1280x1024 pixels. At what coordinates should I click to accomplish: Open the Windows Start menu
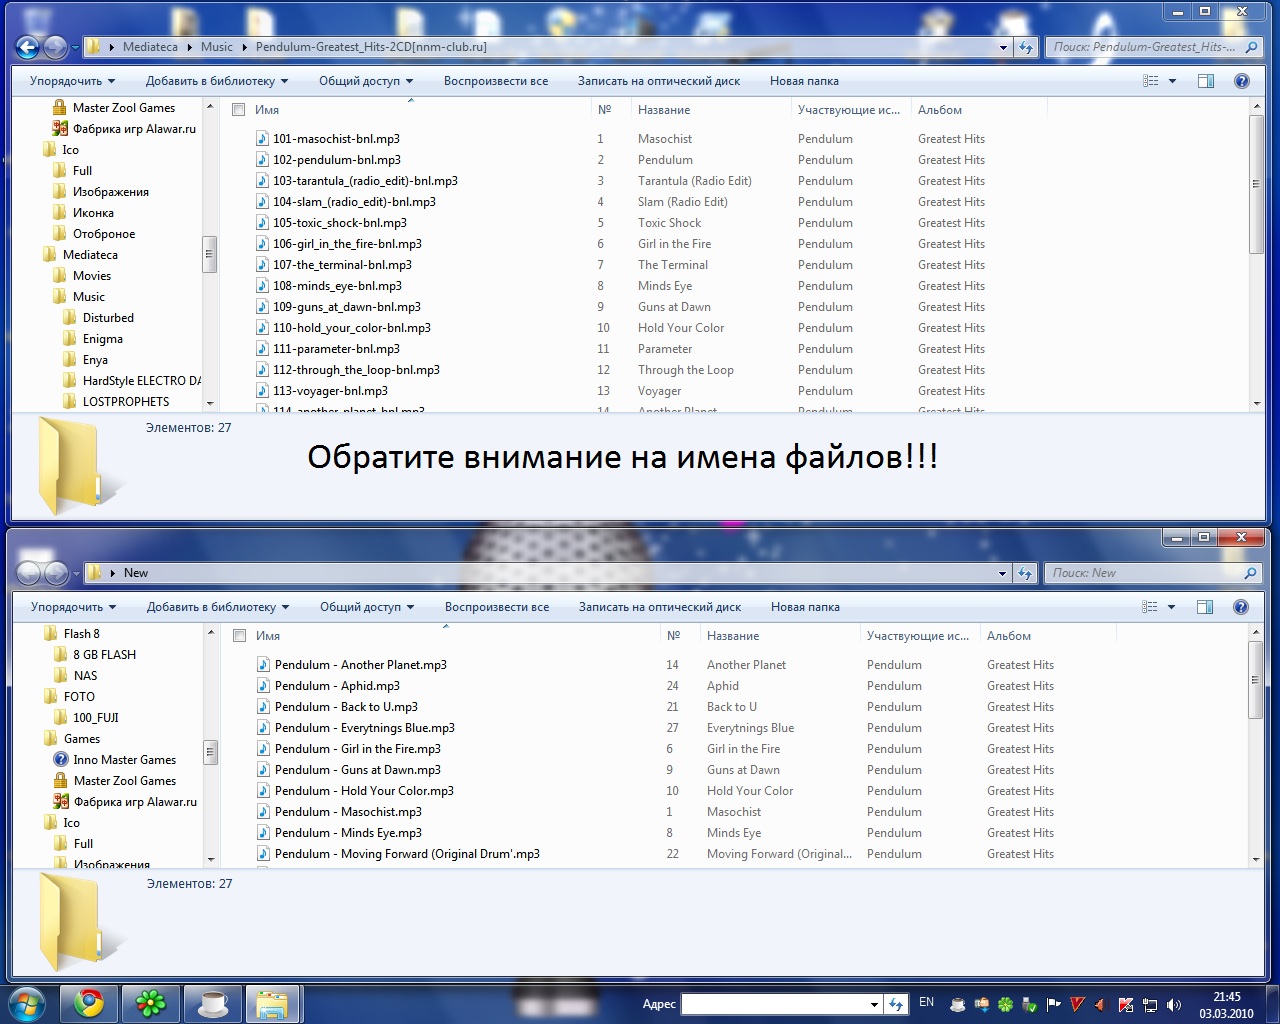pyautogui.click(x=25, y=1004)
